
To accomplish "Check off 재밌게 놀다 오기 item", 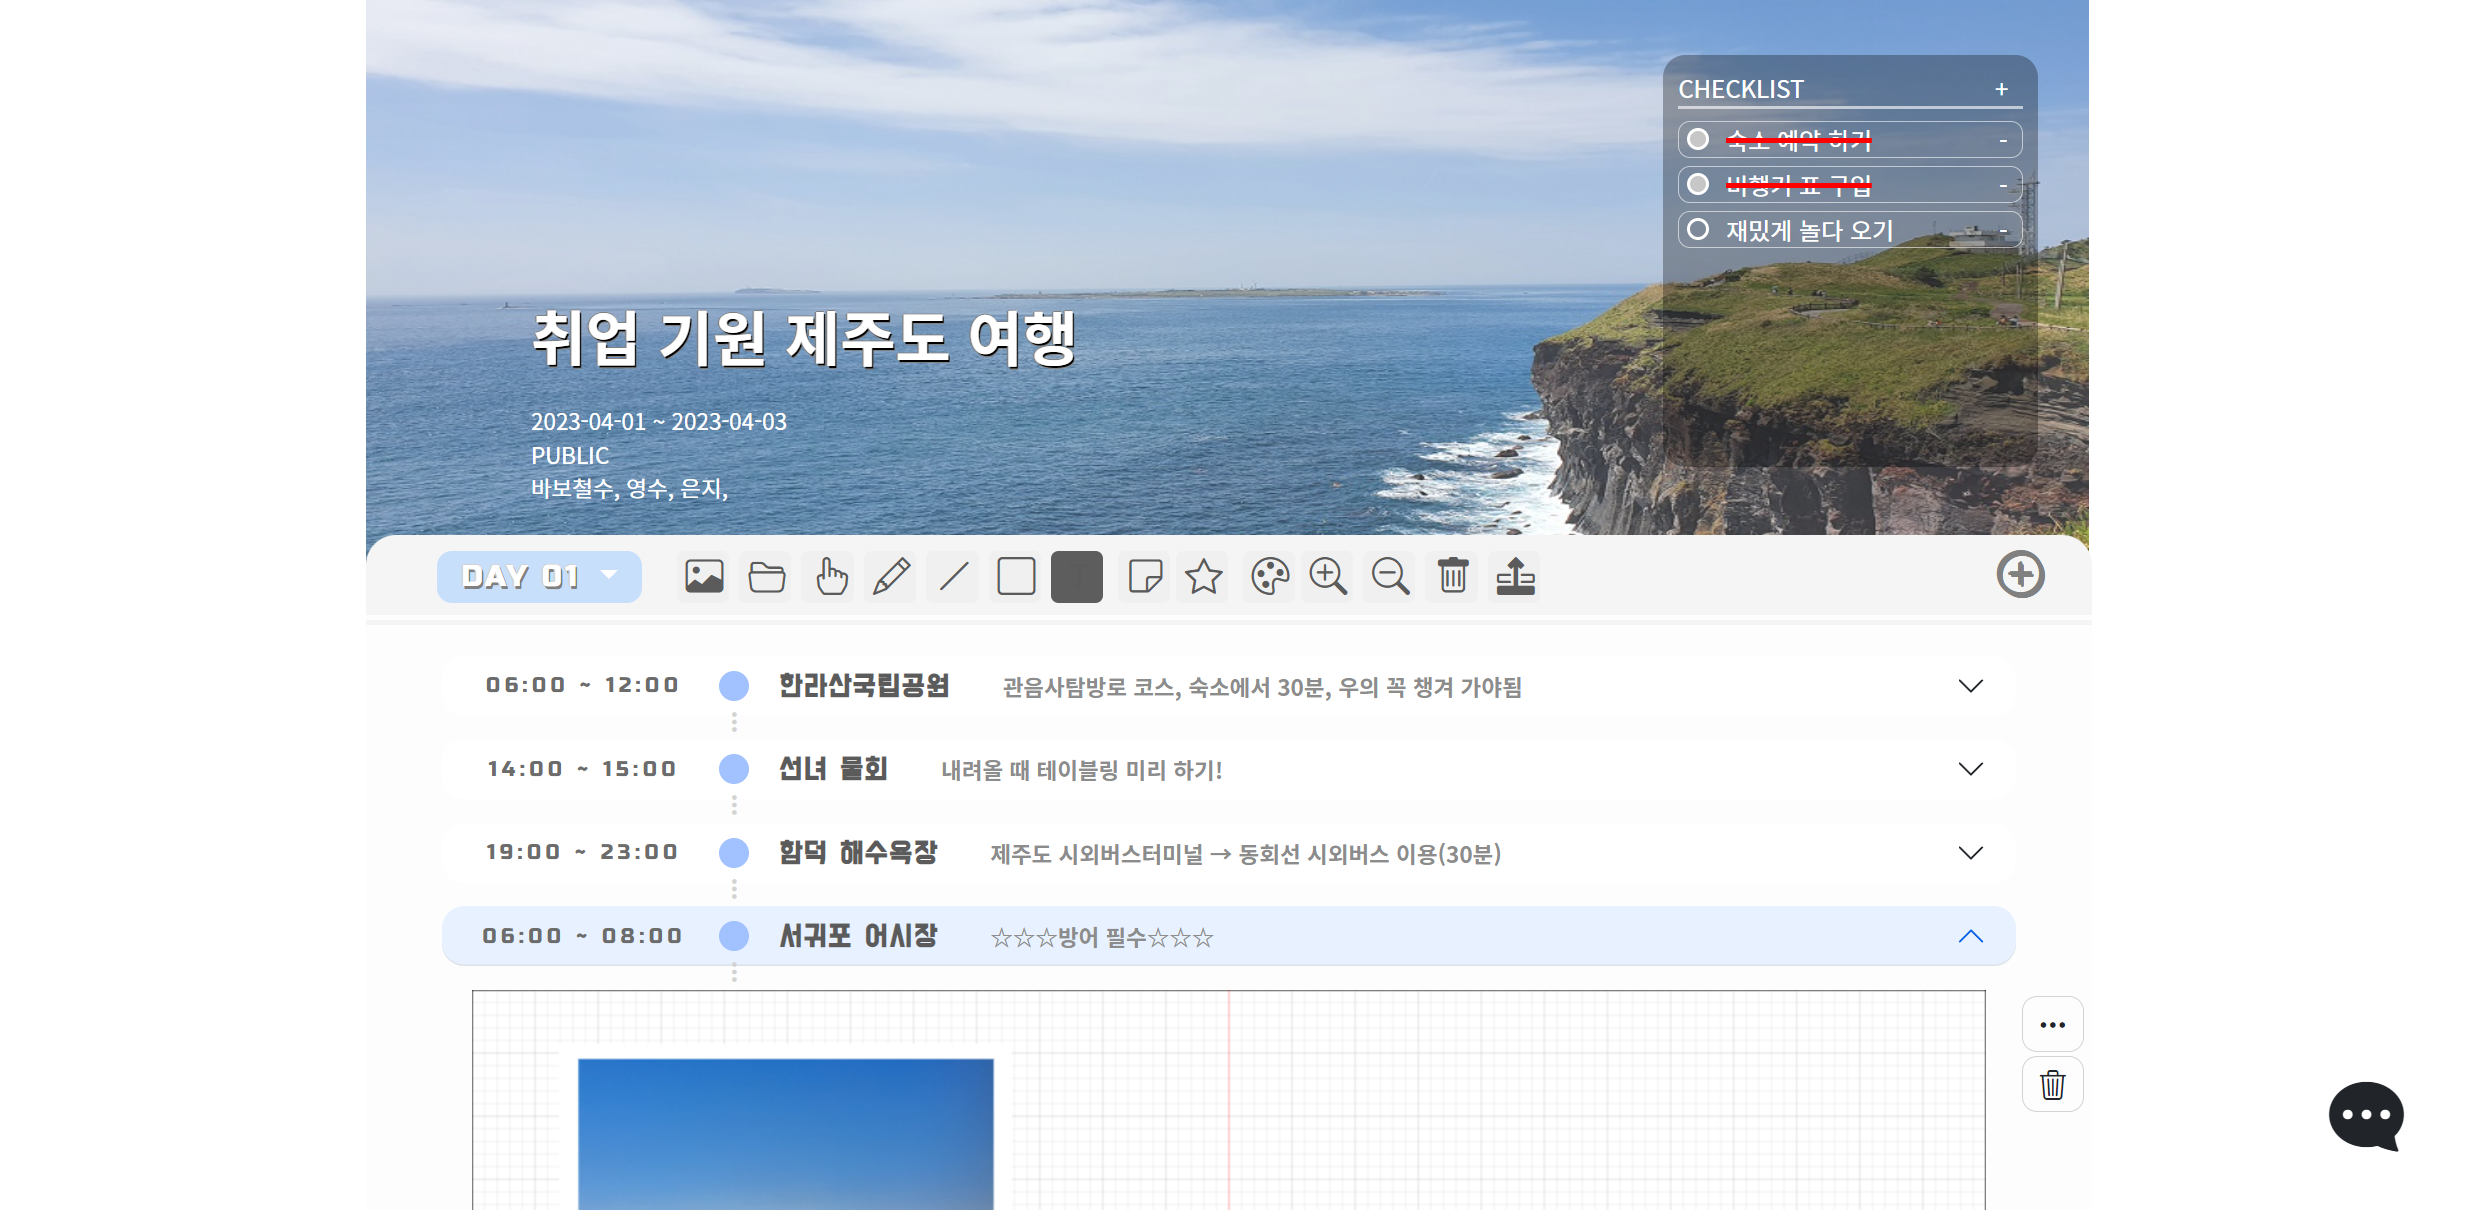I will tap(1698, 230).
